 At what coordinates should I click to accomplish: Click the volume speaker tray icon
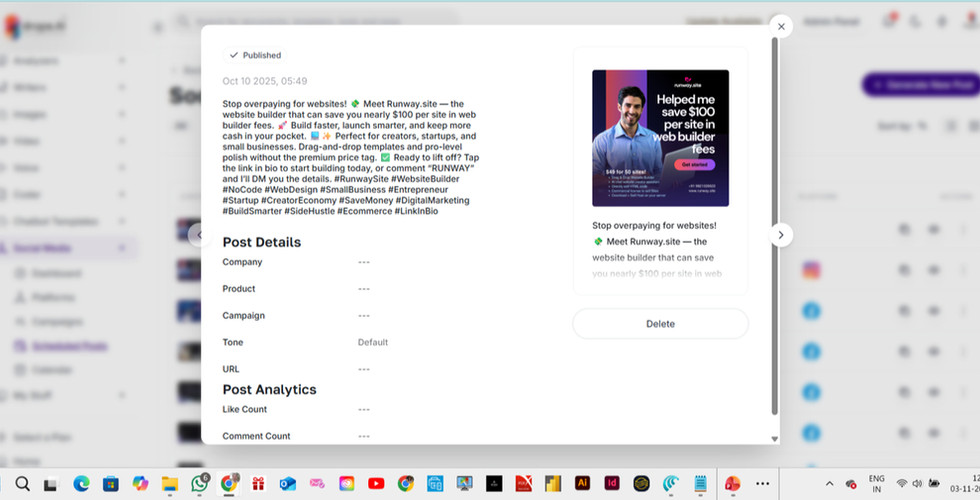coord(918,484)
